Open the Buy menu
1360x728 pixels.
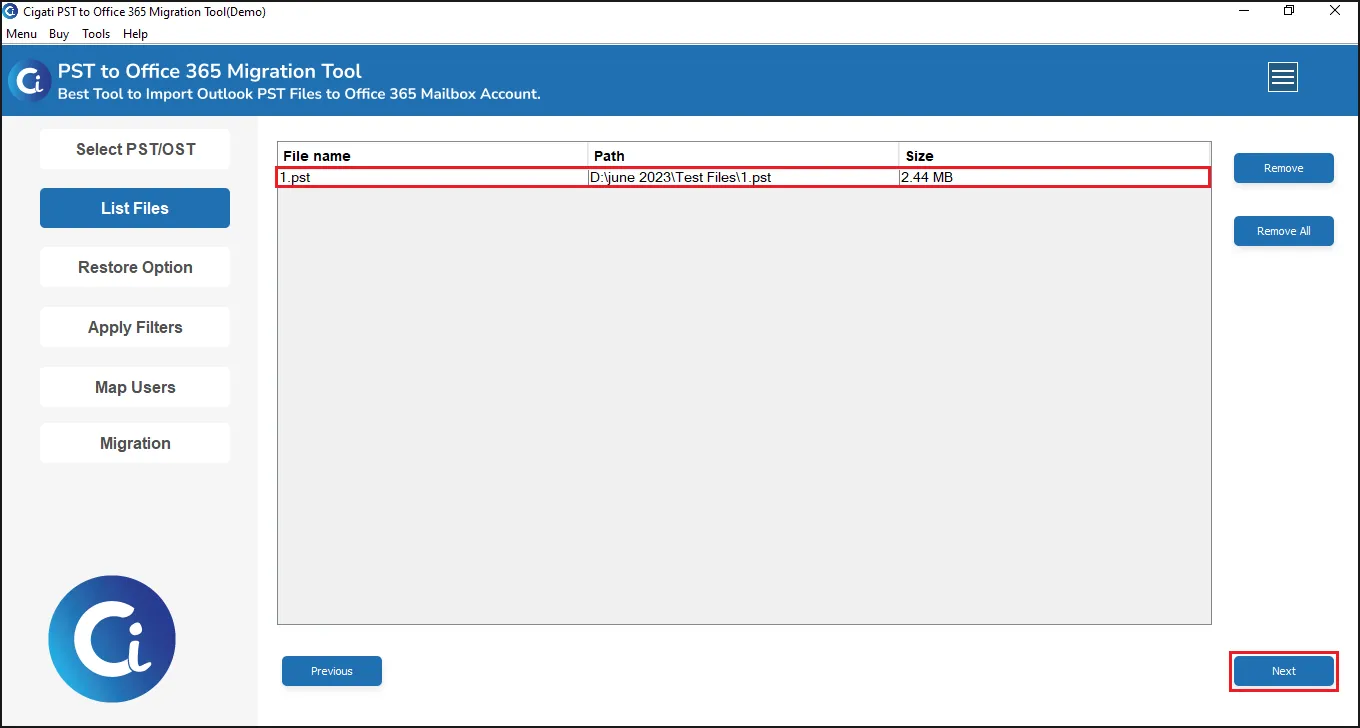[59, 34]
